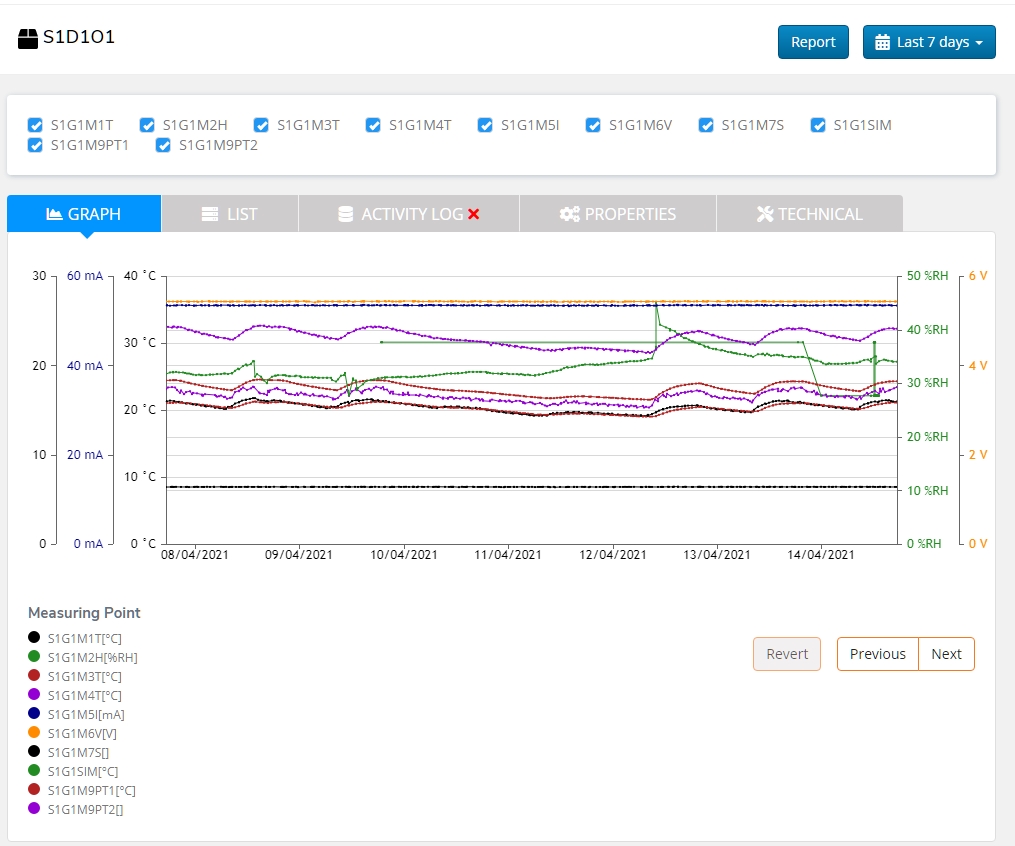This screenshot has width=1015, height=846.
Task: Click the Report button
Action: coord(813,42)
